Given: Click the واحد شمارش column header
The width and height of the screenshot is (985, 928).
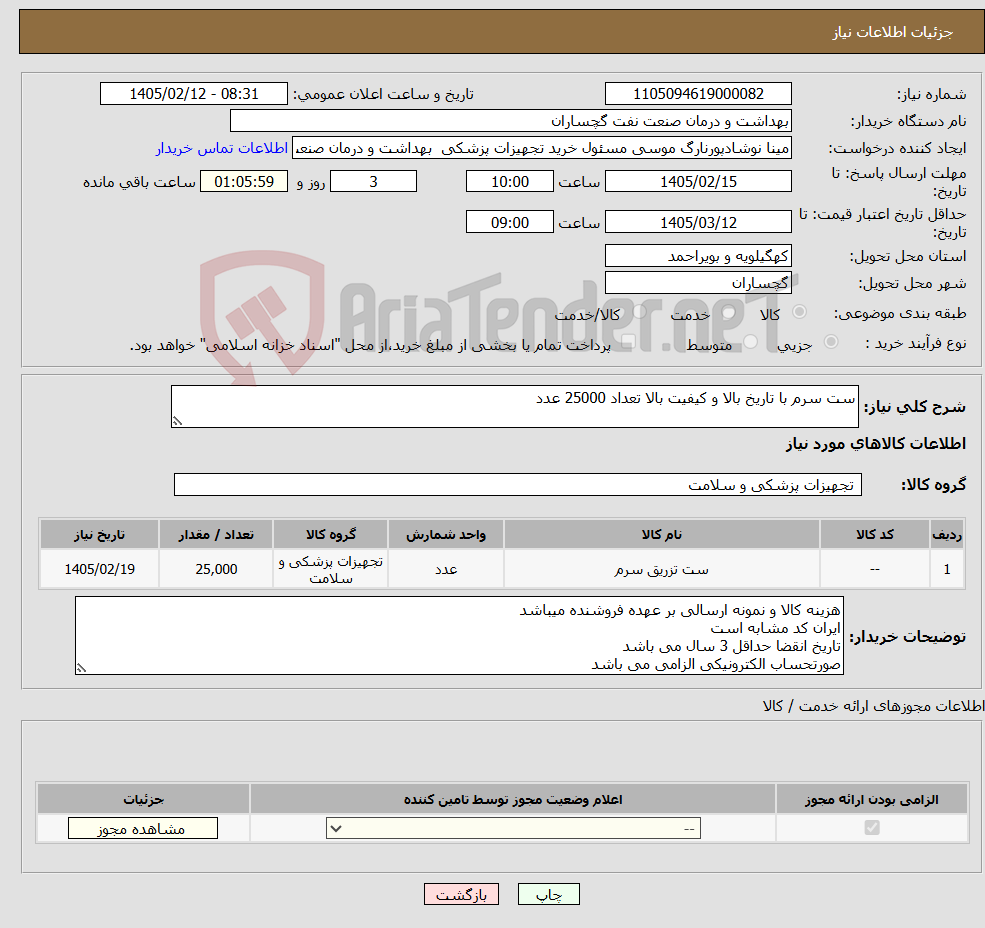Looking at the screenshot, I should coord(445,535).
